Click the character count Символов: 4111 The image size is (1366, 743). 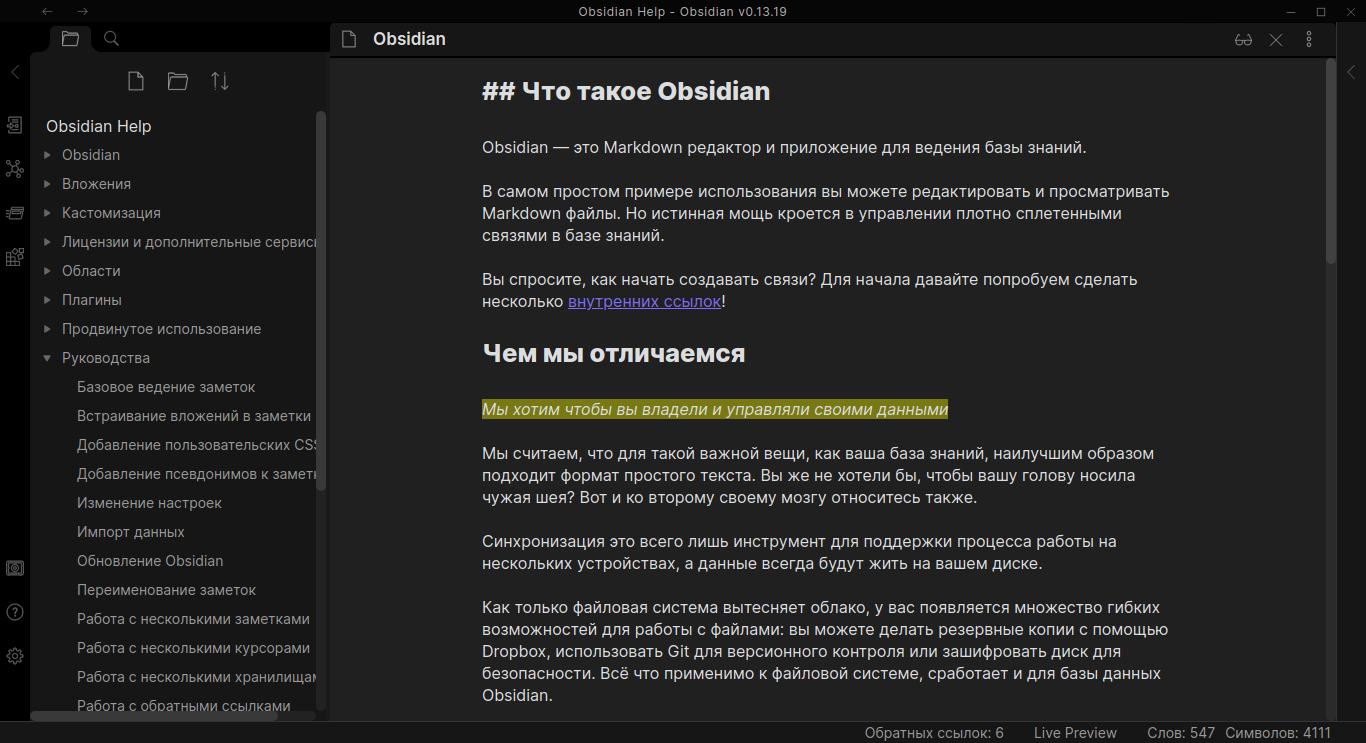coord(1278,733)
